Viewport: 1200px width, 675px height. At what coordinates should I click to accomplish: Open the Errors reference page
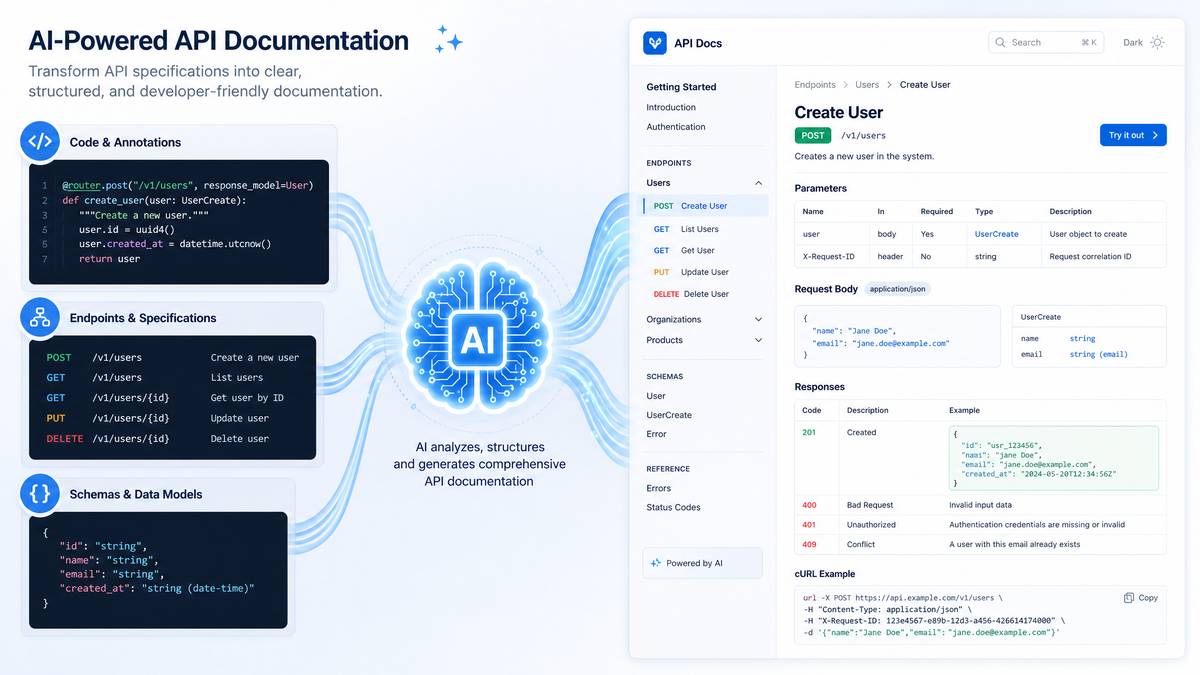659,488
